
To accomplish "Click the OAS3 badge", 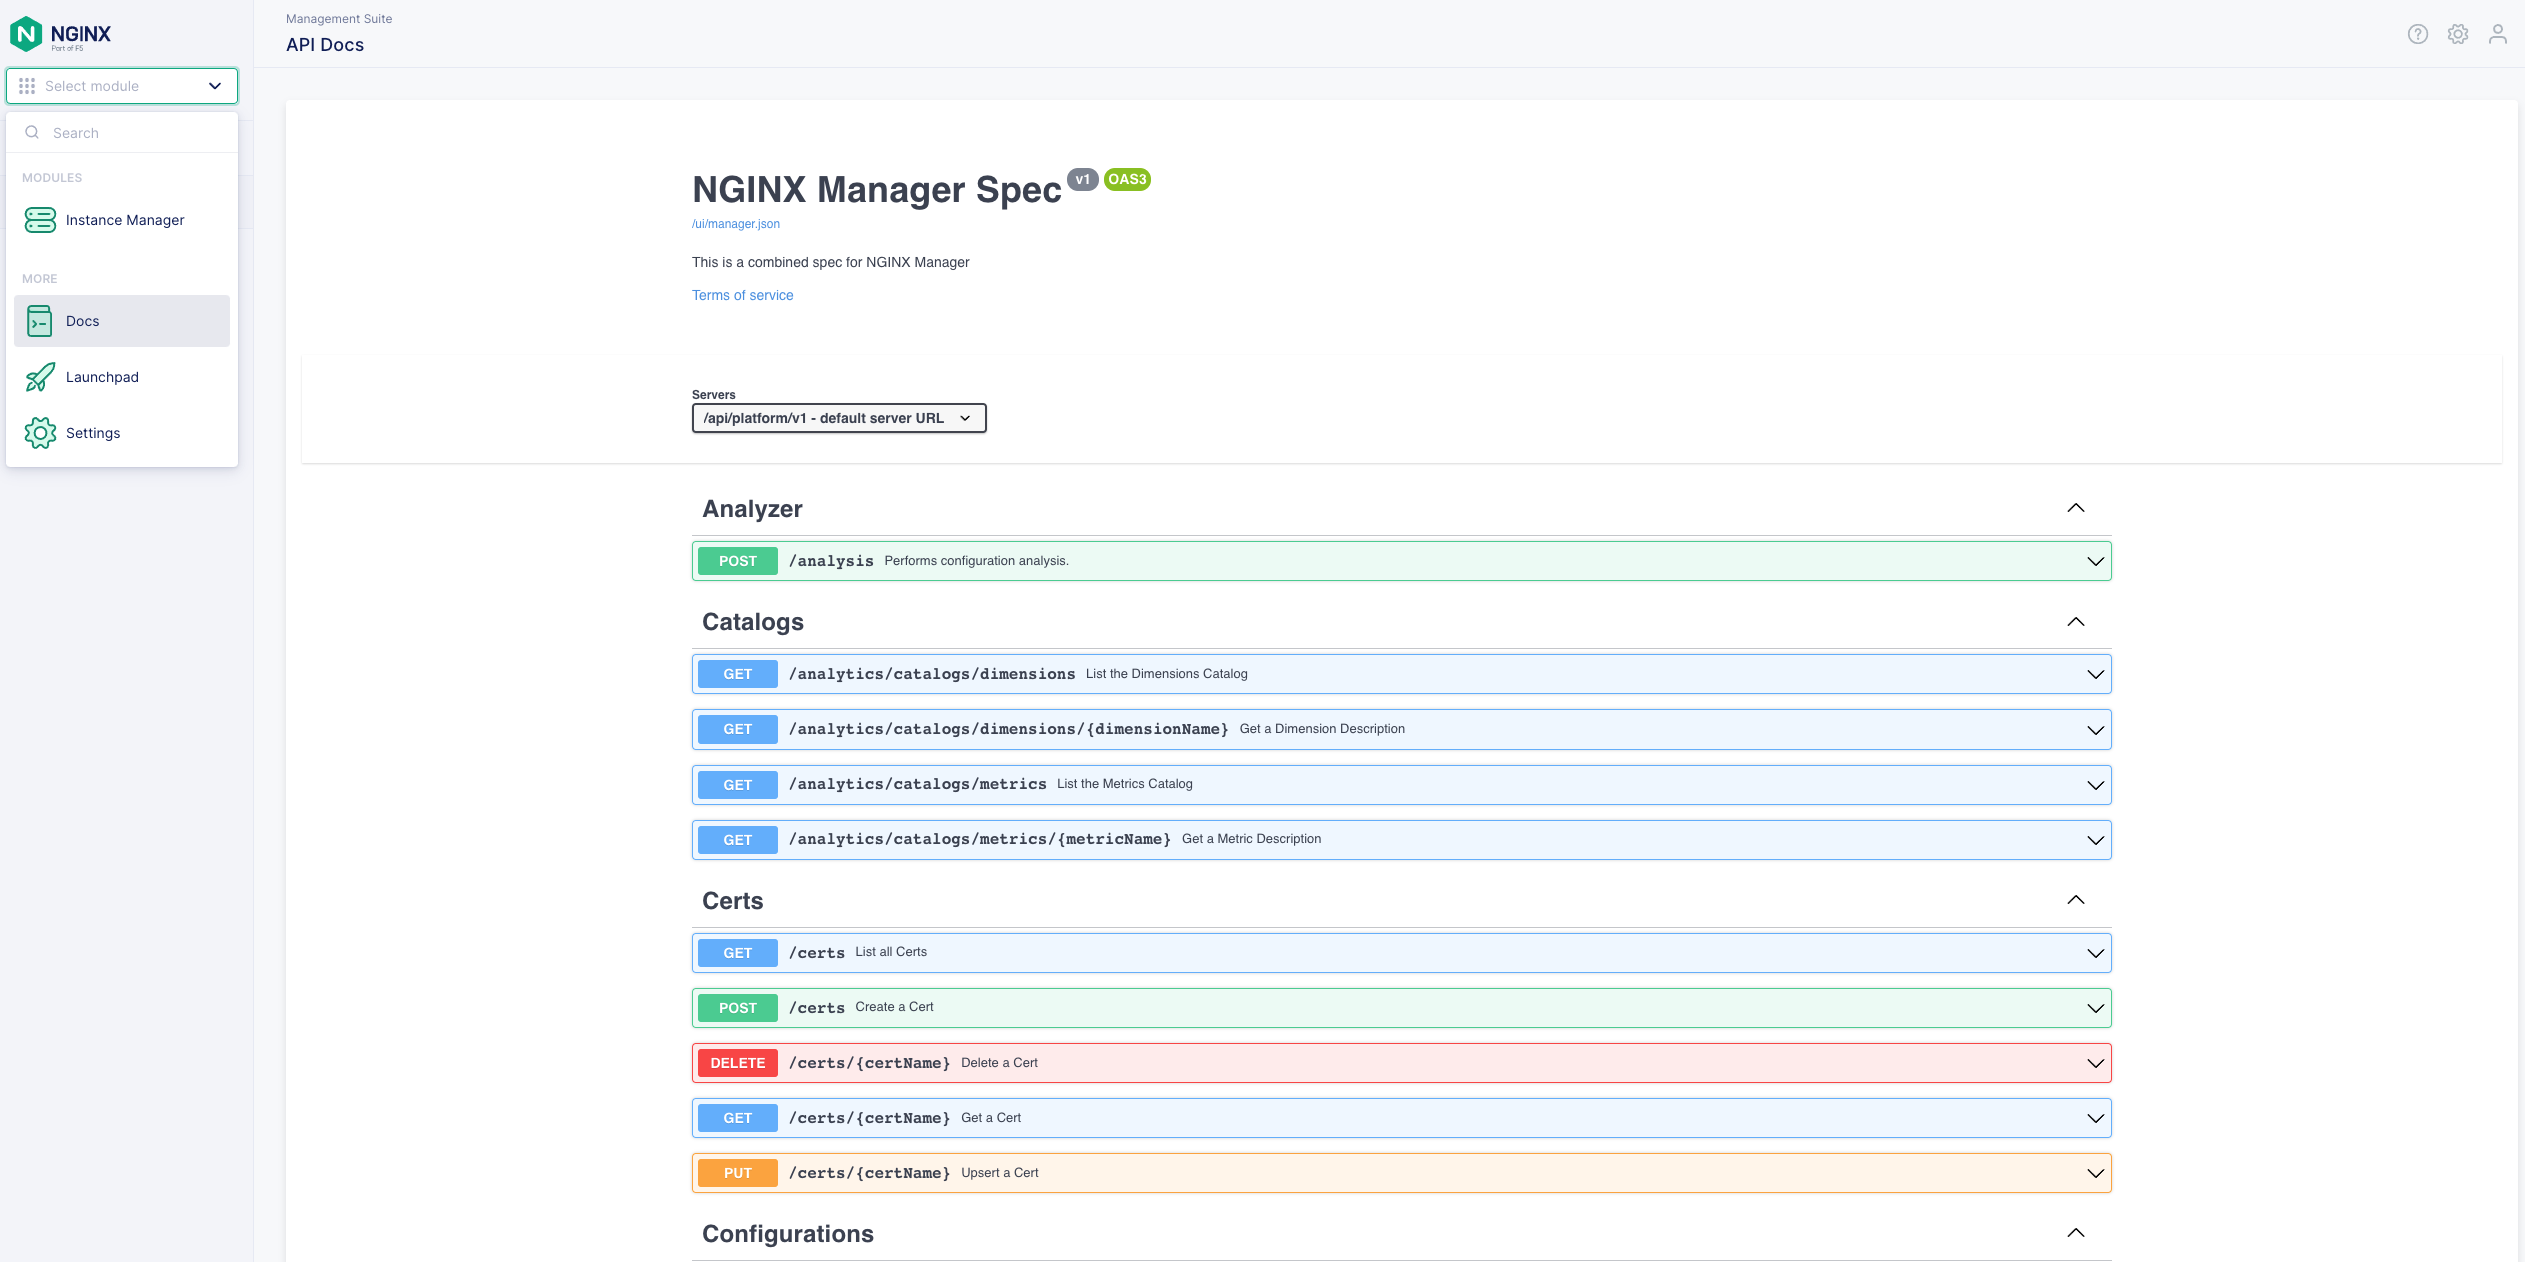I will coord(1127,180).
